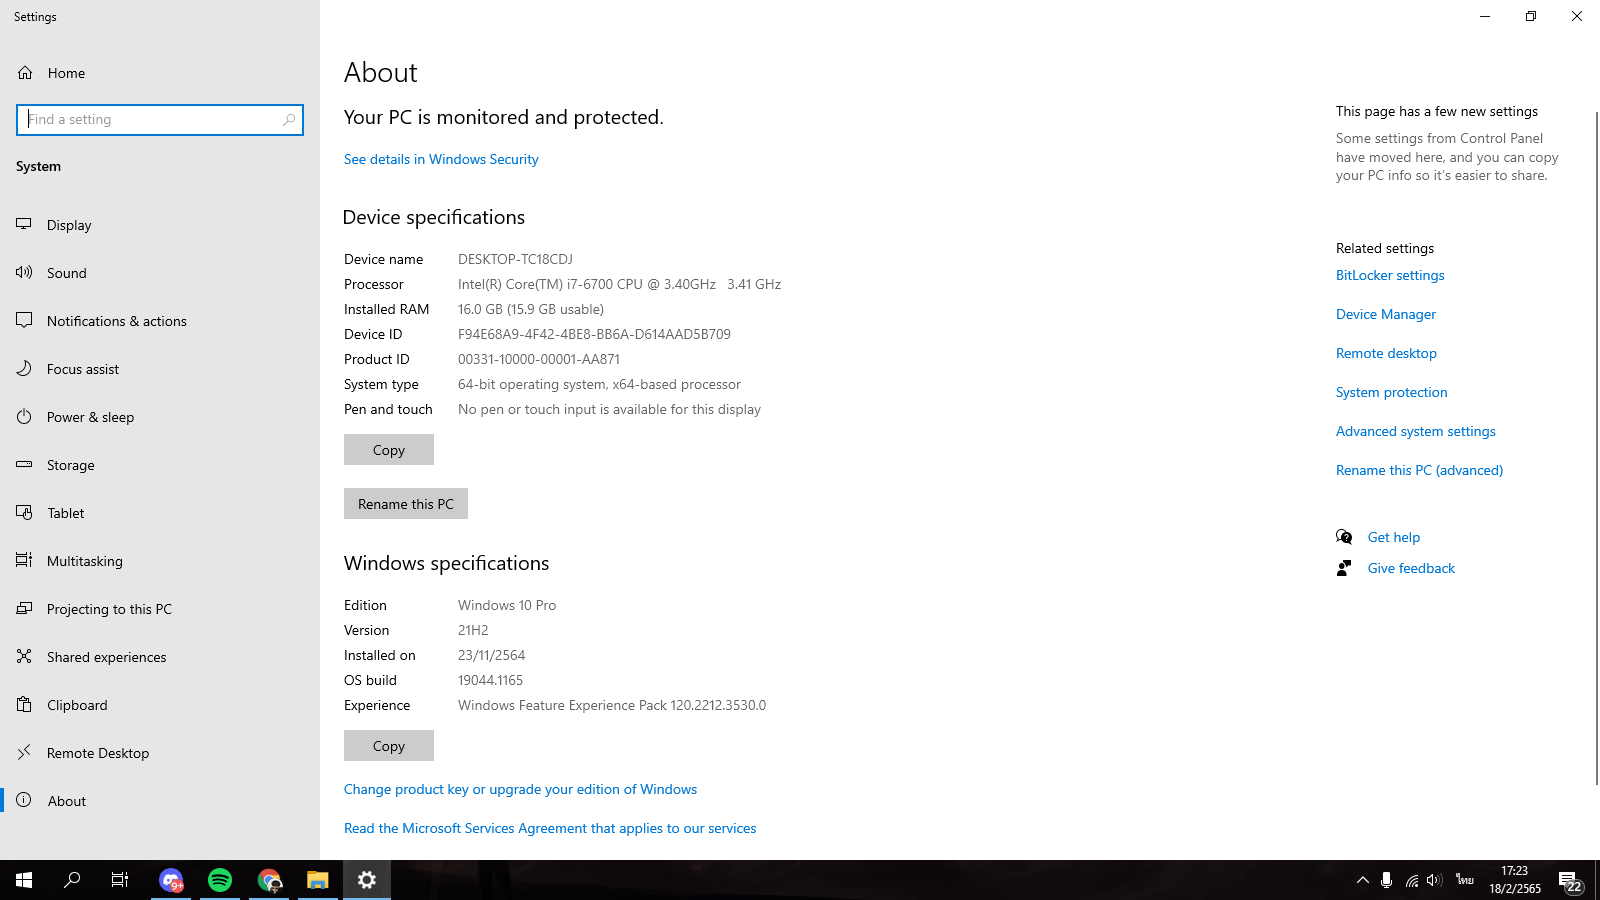
Task: Click the Give feedback link
Action: coord(1411,568)
